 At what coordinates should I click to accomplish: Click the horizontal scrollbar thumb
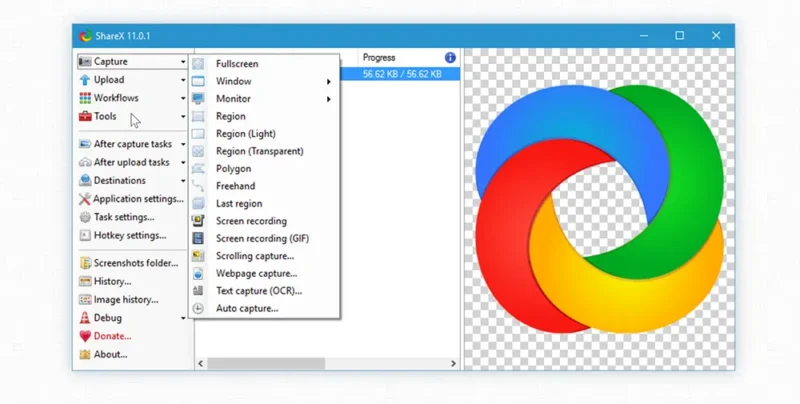[266, 364]
